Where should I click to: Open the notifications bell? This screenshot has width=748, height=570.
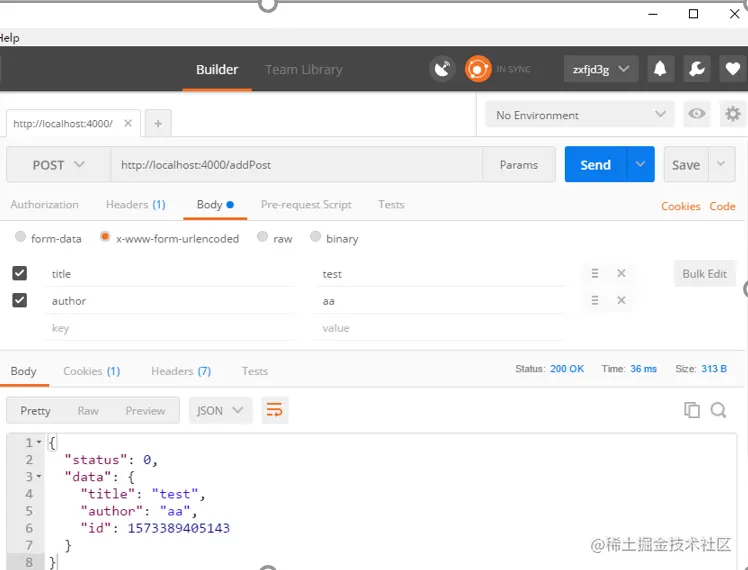coord(660,69)
